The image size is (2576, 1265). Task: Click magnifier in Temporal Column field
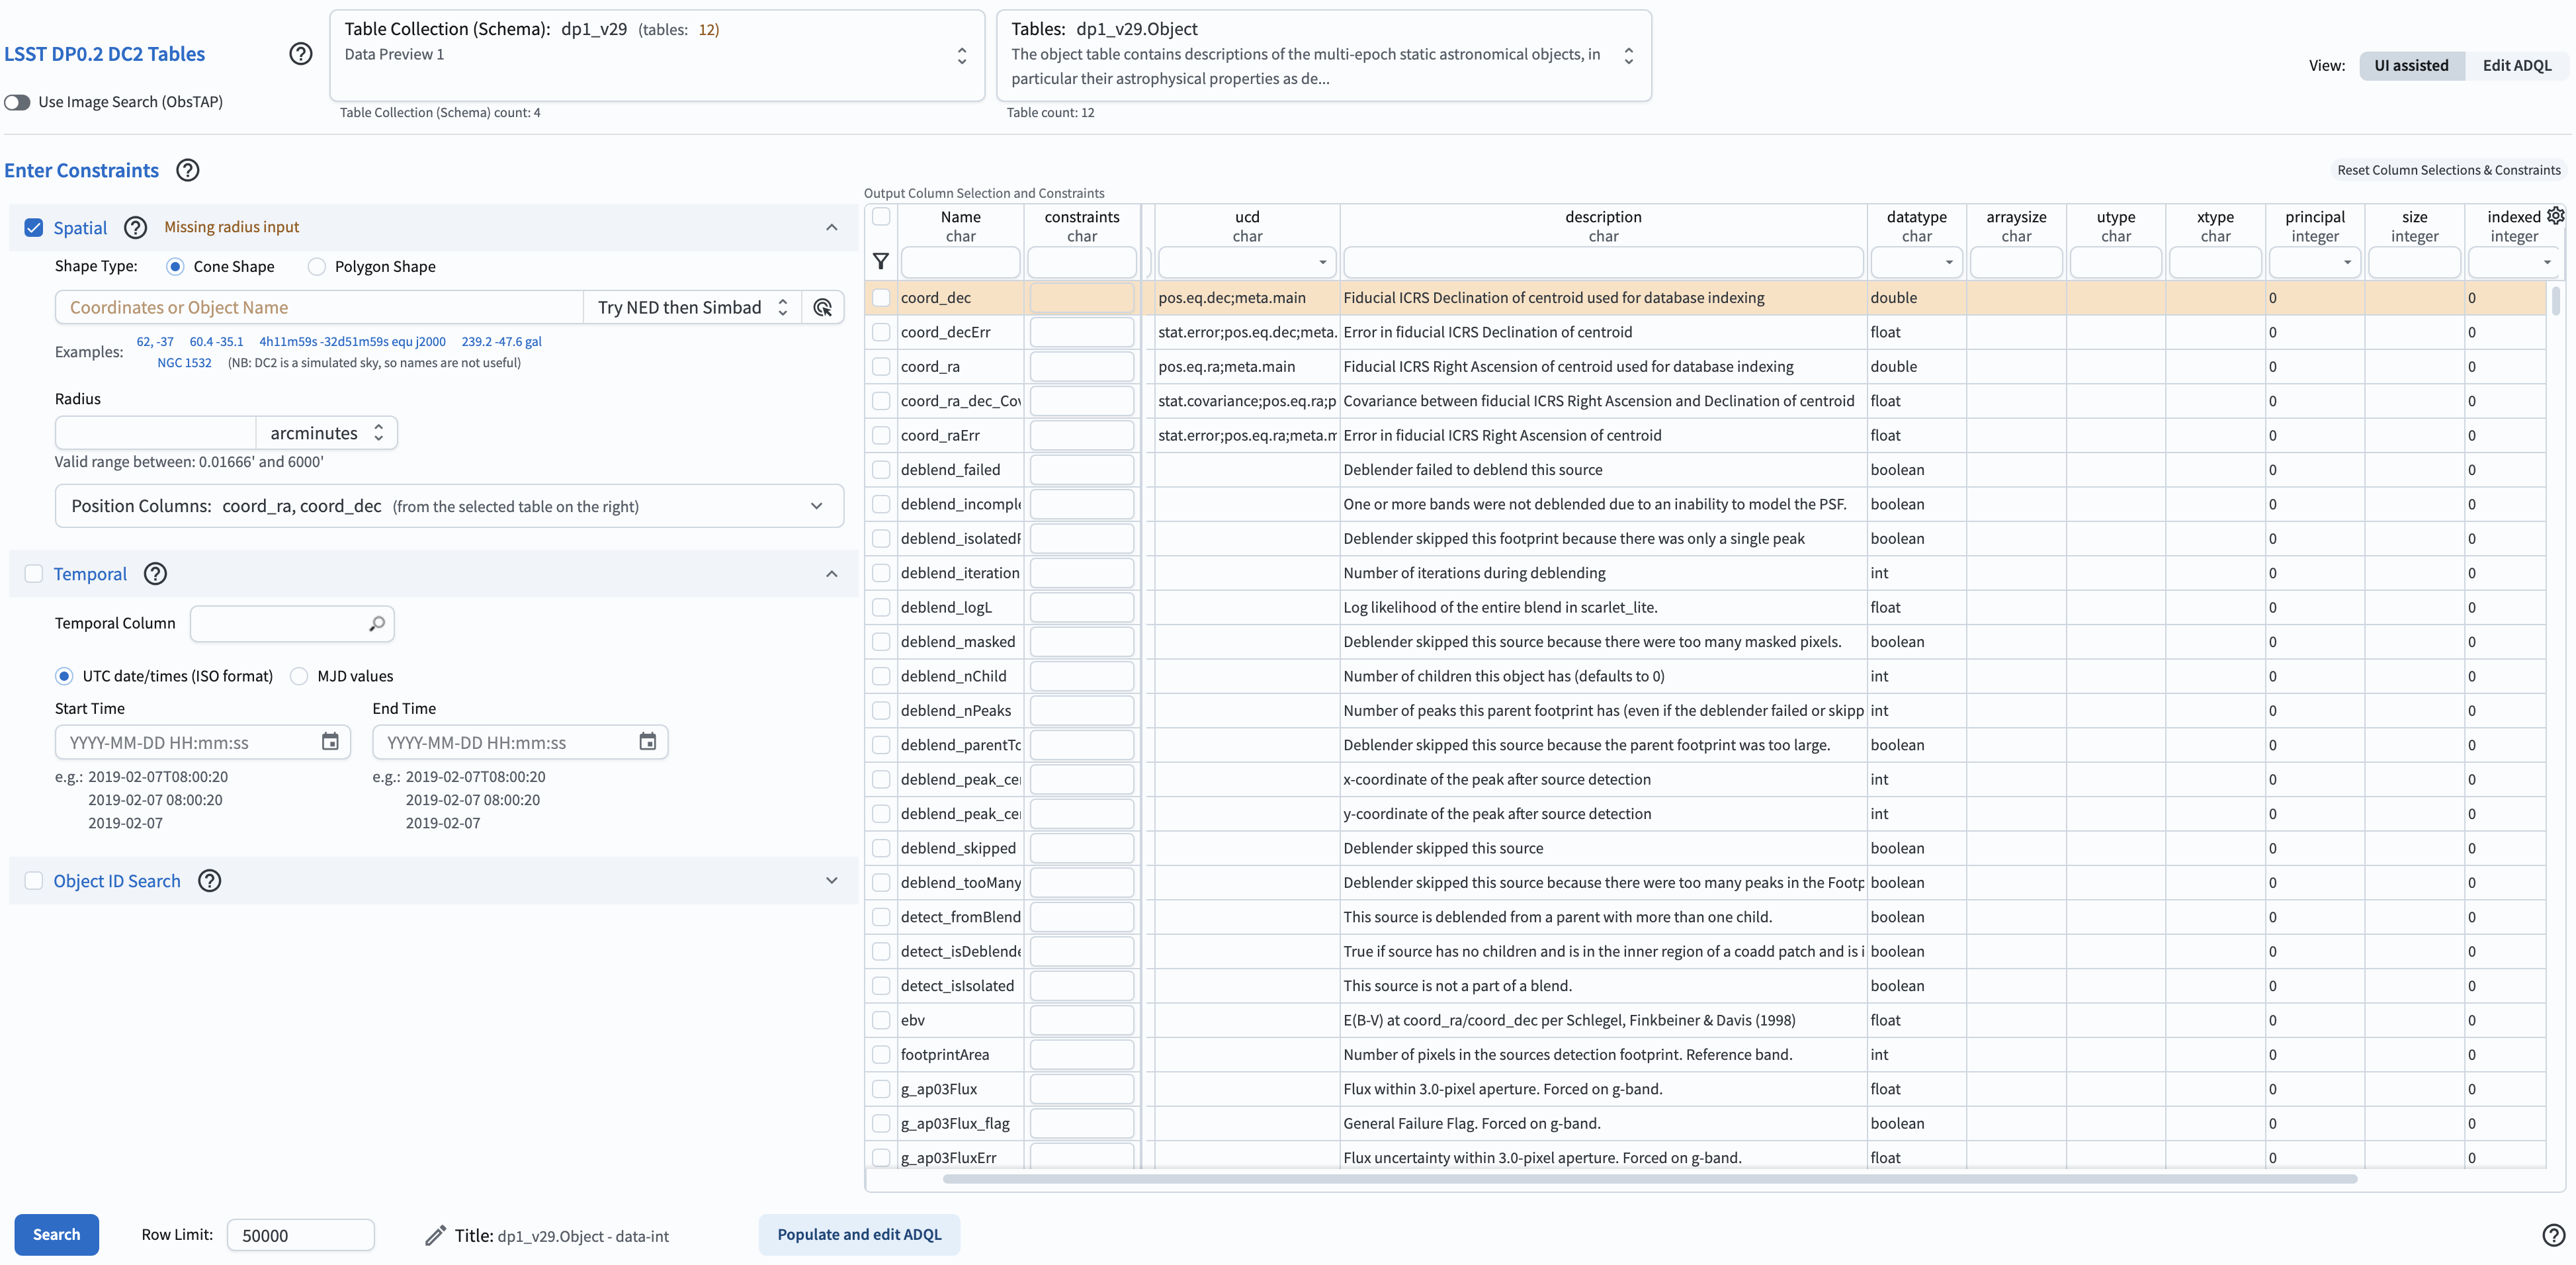pos(376,624)
